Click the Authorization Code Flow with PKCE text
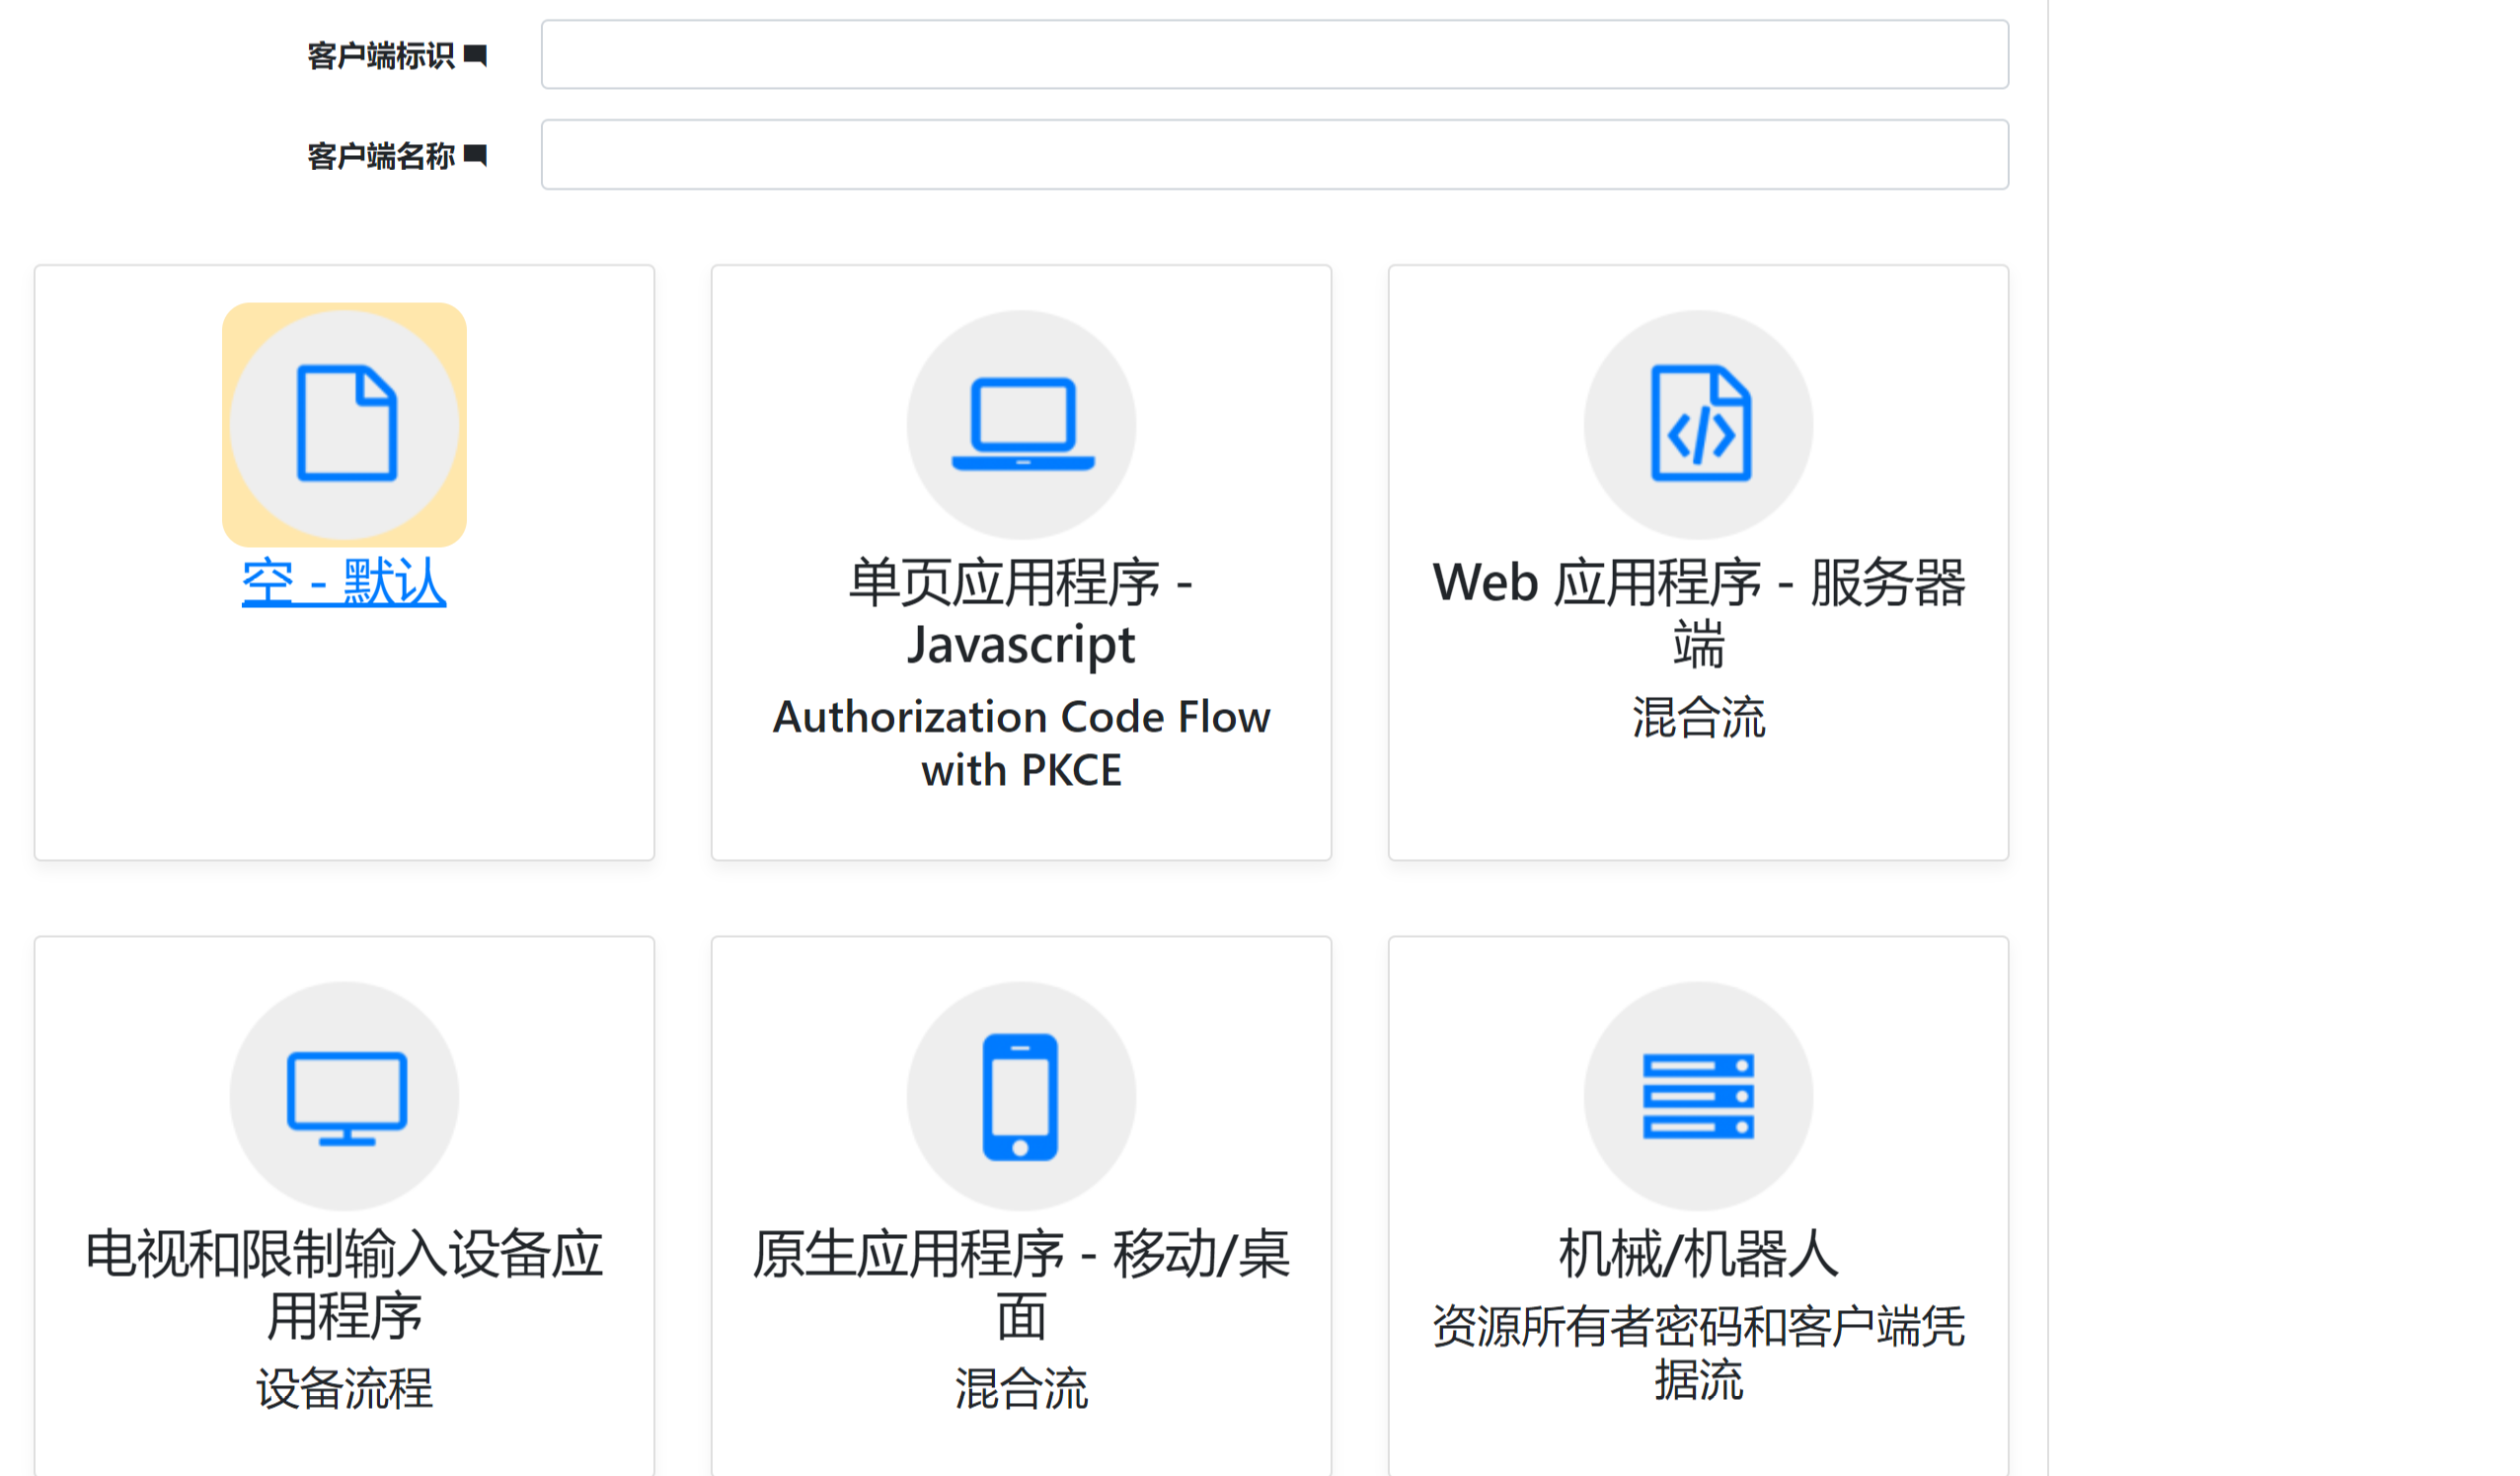 click(1021, 743)
